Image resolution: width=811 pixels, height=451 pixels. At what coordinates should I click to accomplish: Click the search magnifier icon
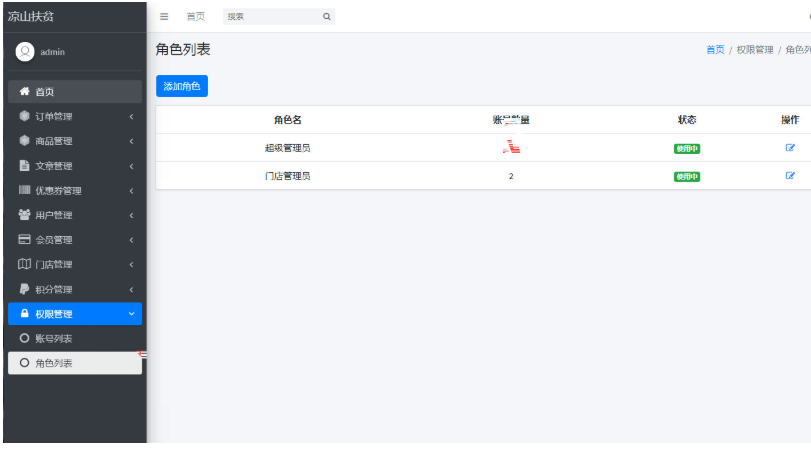(x=326, y=17)
